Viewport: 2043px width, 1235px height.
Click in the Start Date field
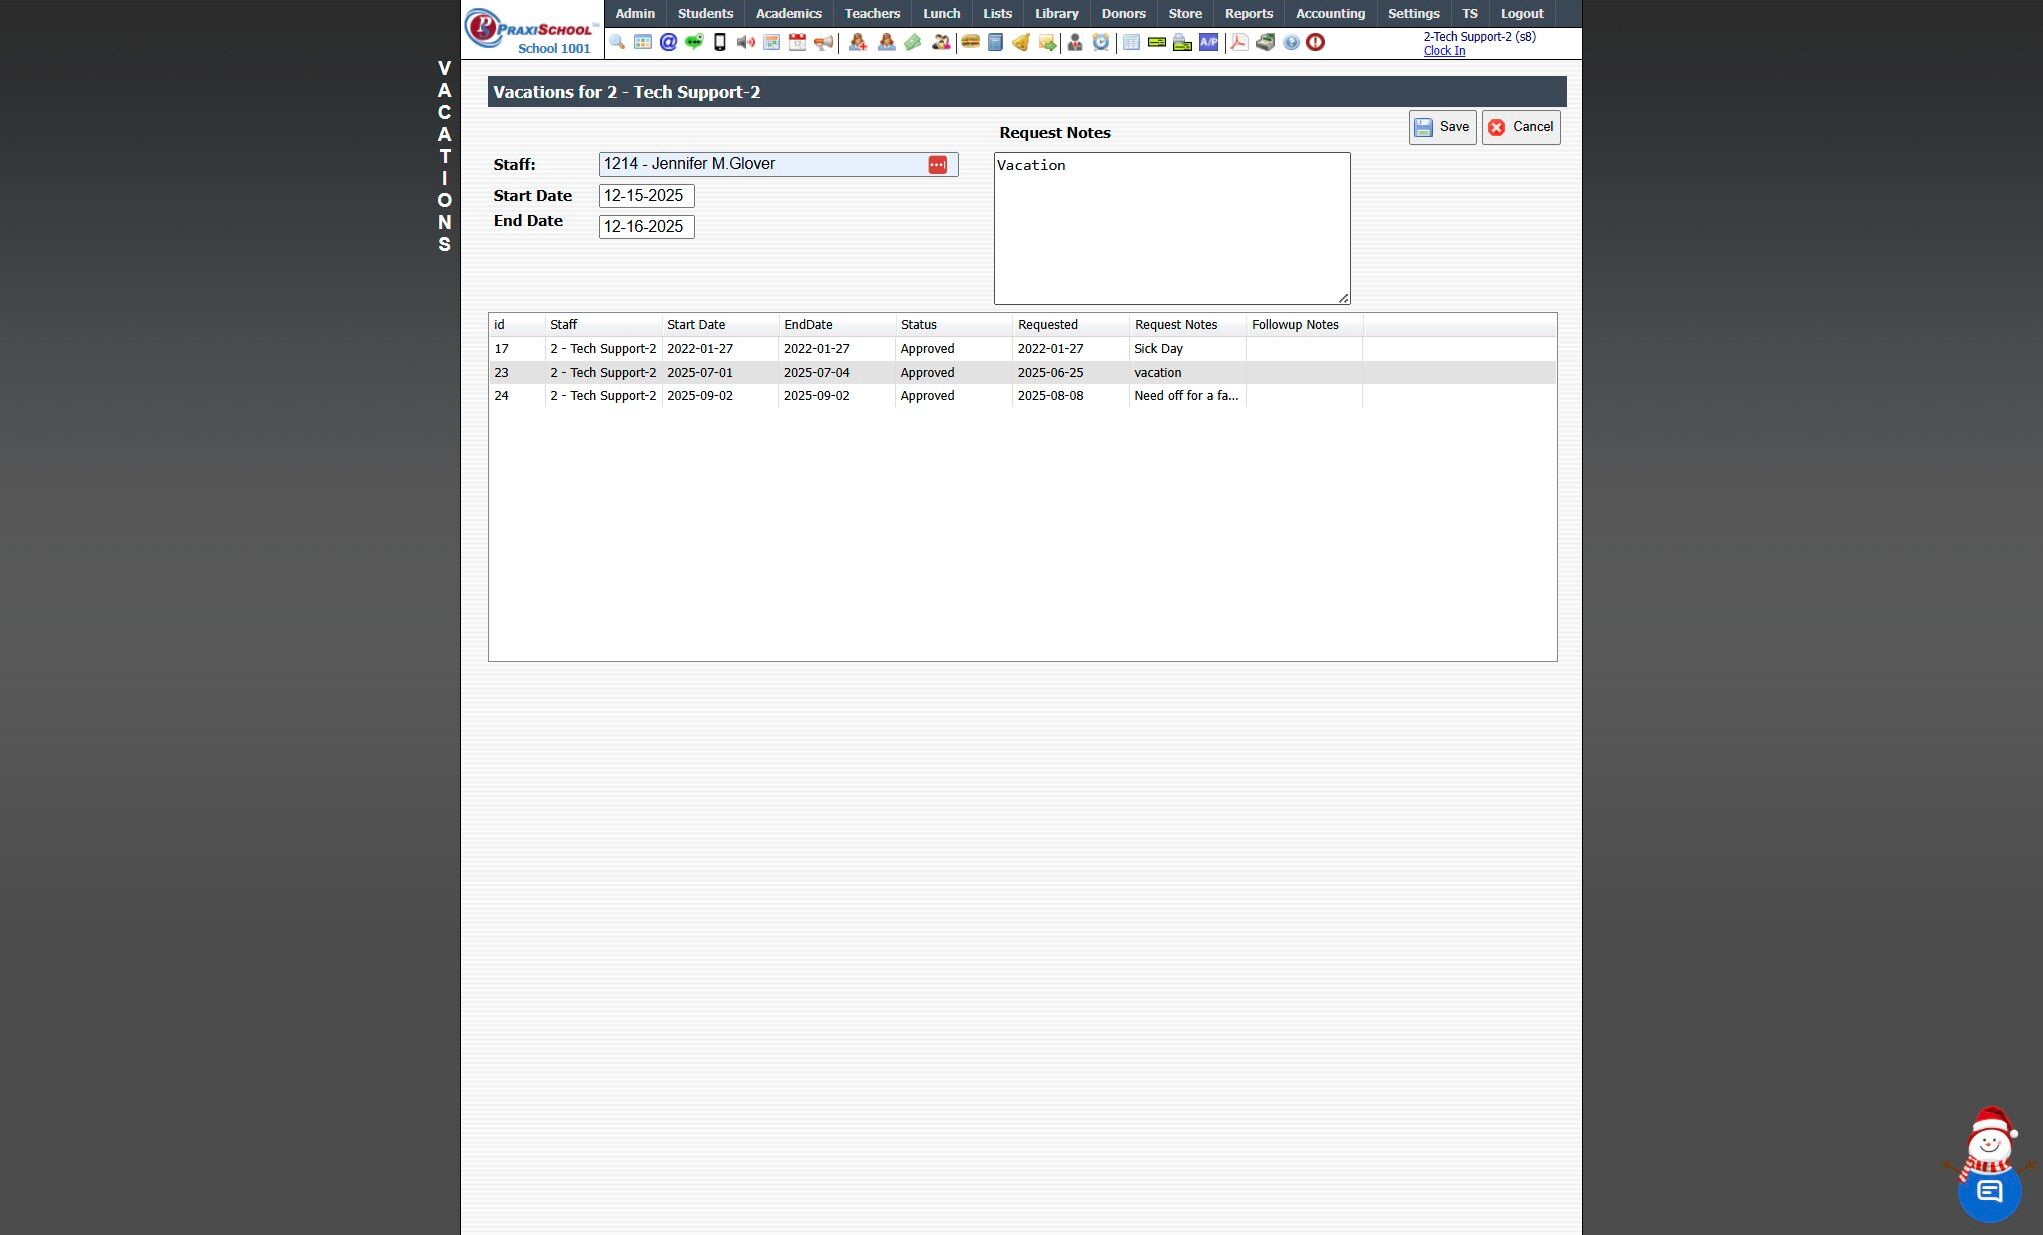(646, 196)
